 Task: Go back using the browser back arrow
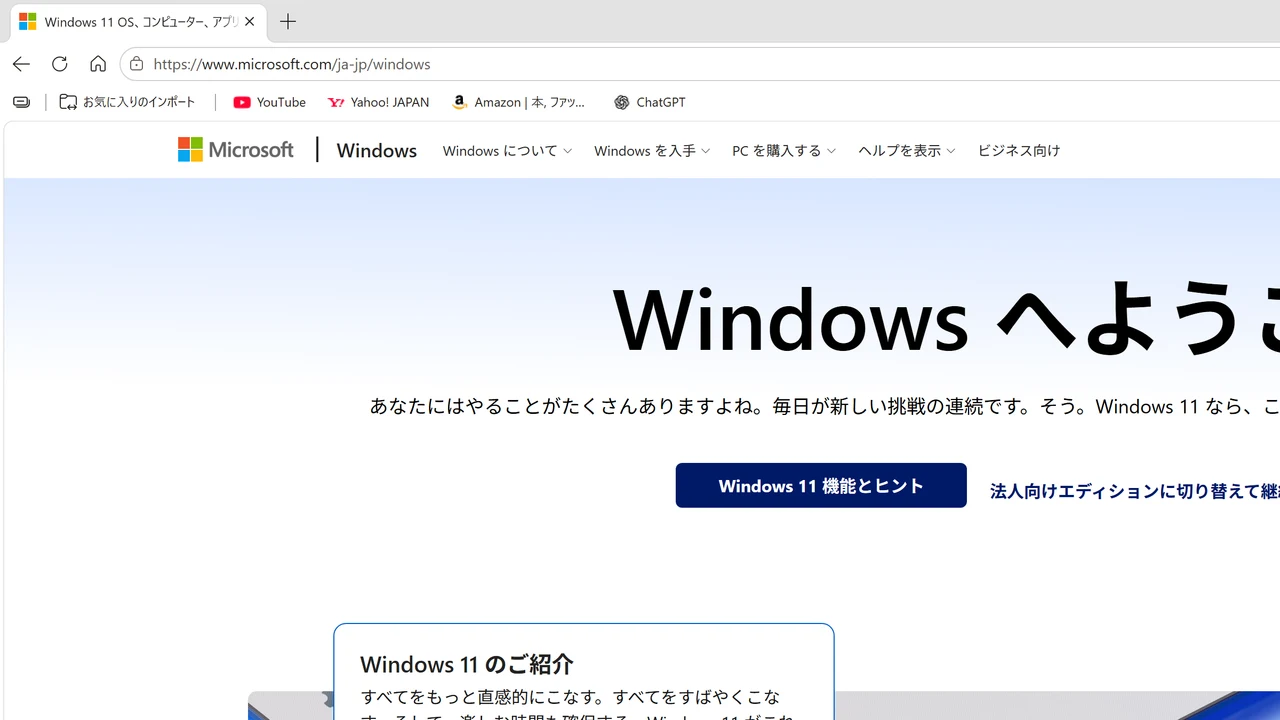pos(21,64)
